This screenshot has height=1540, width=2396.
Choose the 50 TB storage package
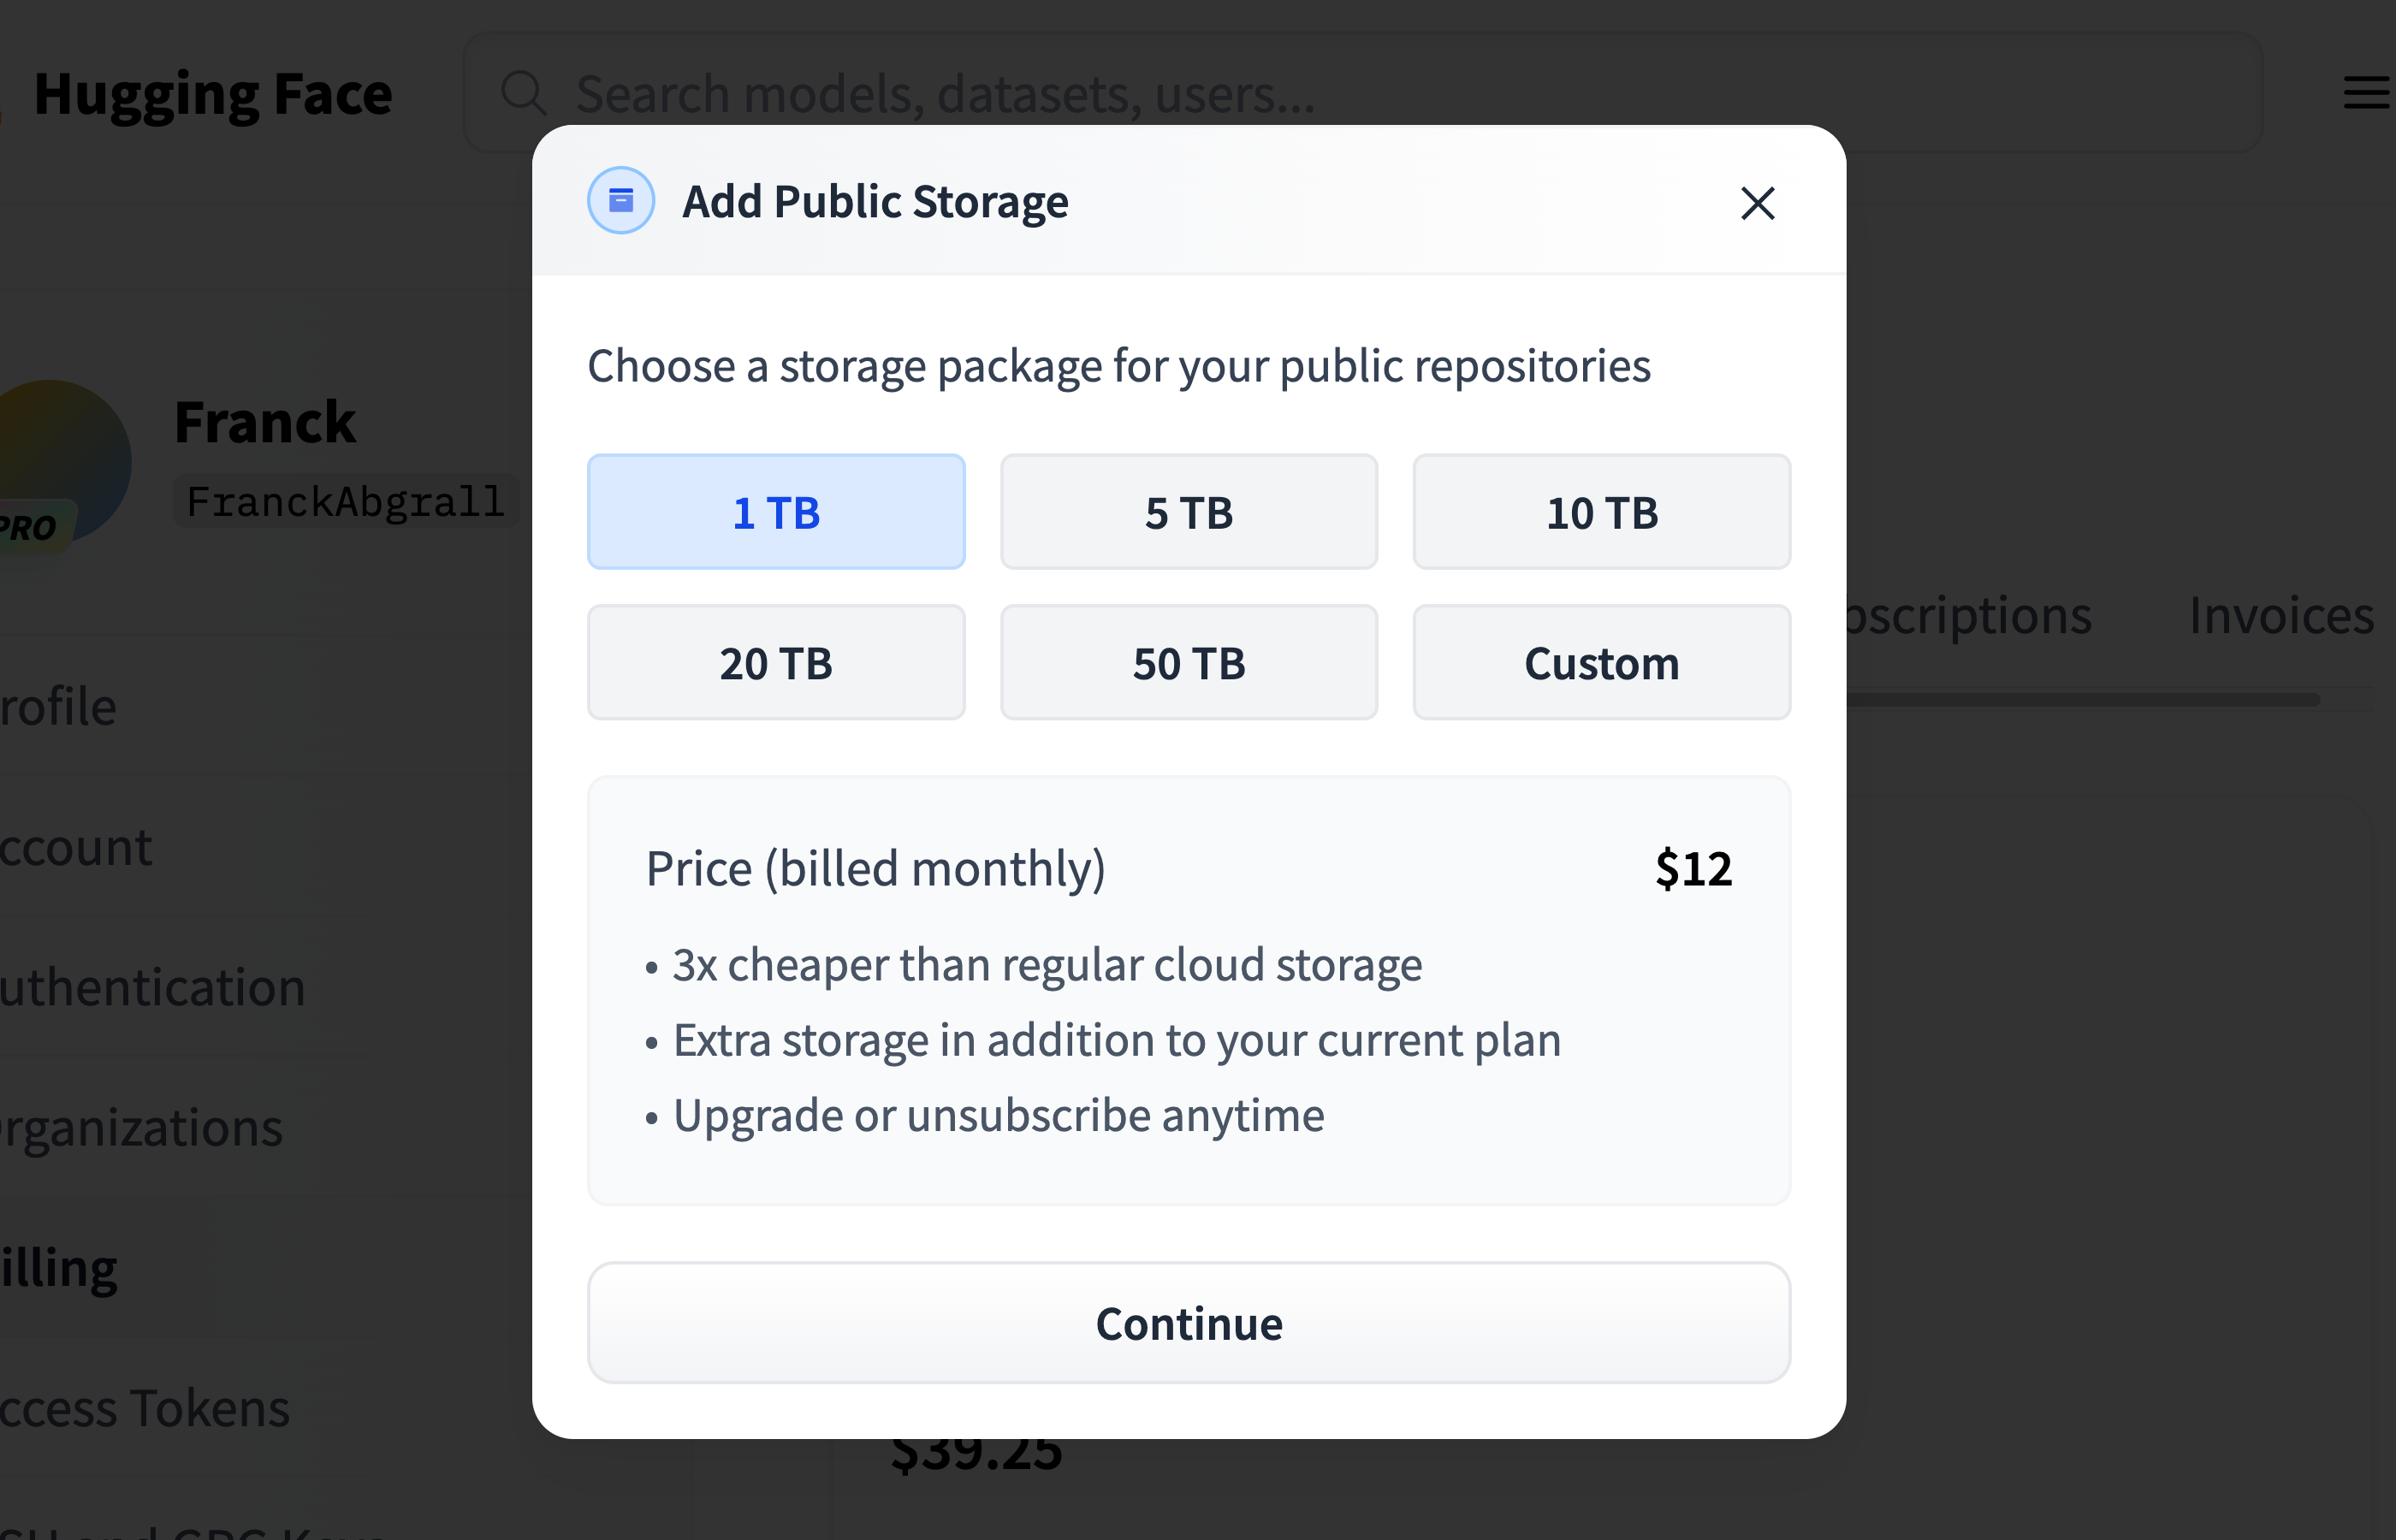1189,663
